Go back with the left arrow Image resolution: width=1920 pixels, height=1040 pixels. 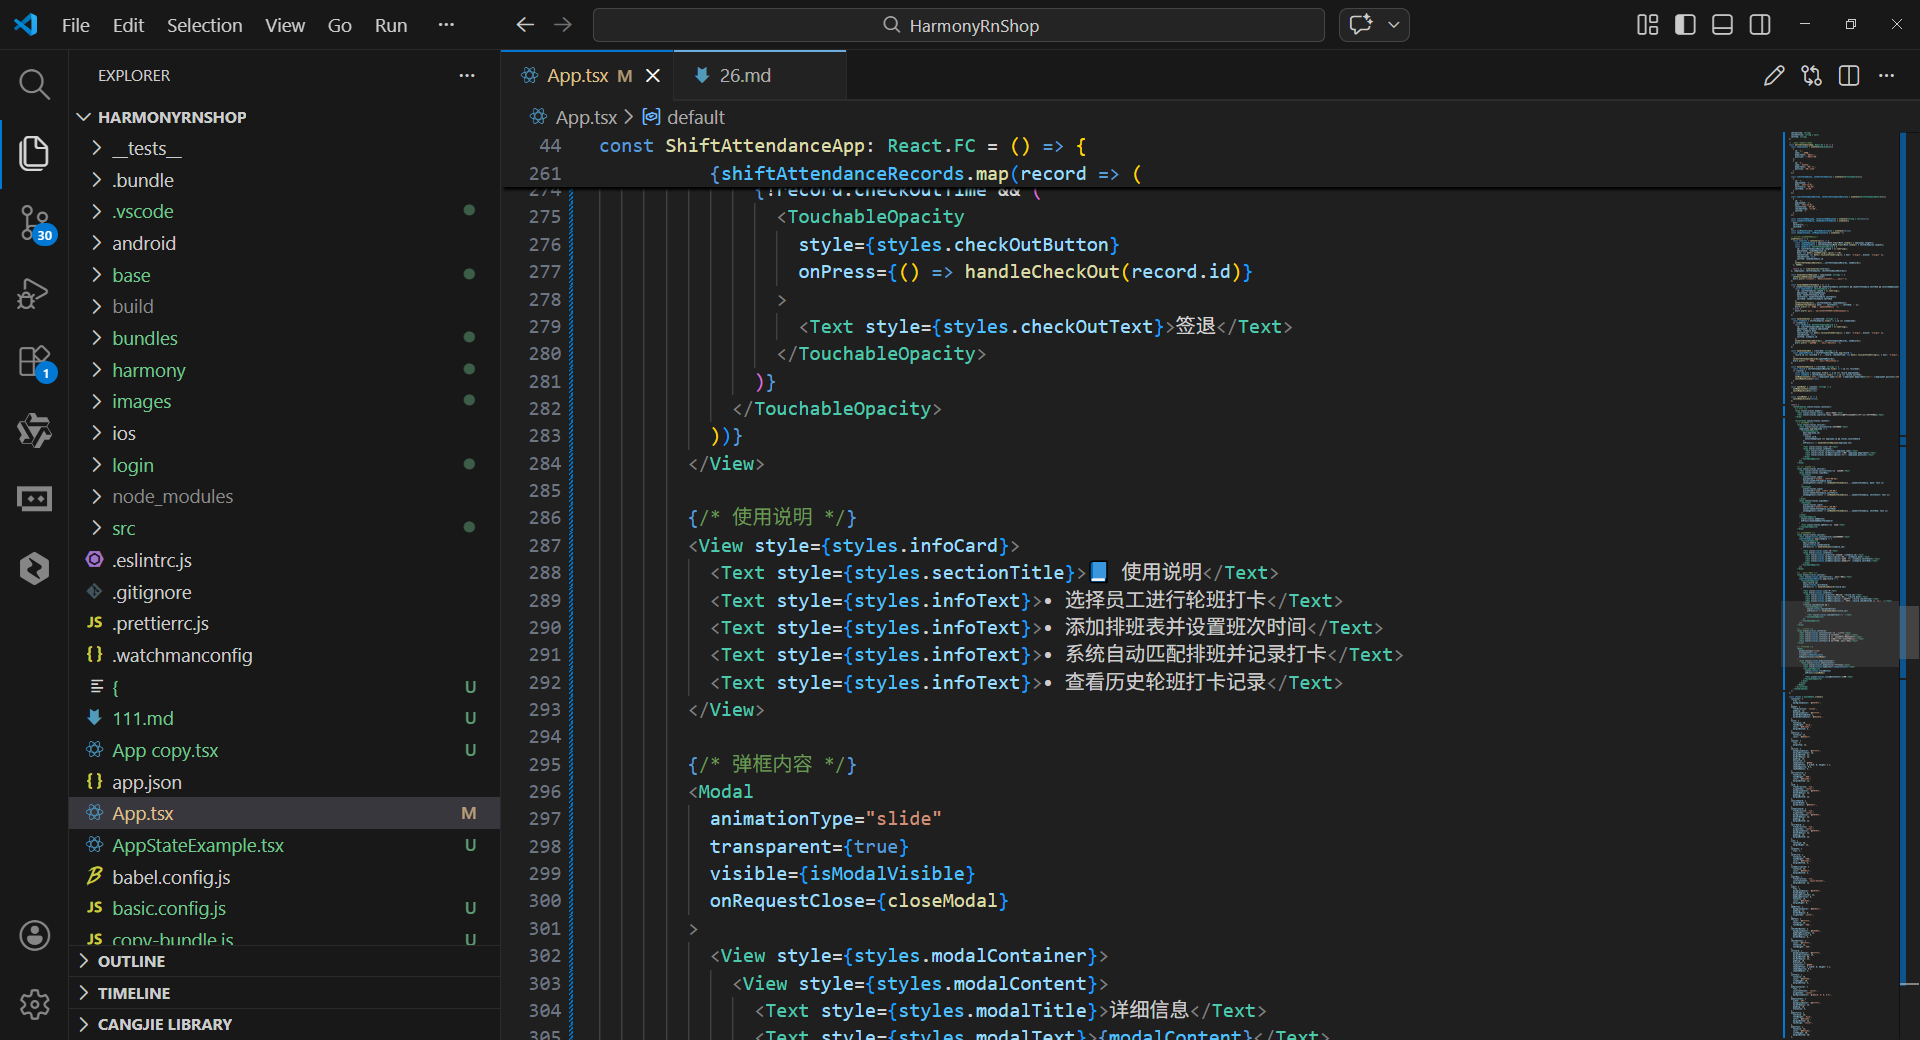pyautogui.click(x=525, y=25)
